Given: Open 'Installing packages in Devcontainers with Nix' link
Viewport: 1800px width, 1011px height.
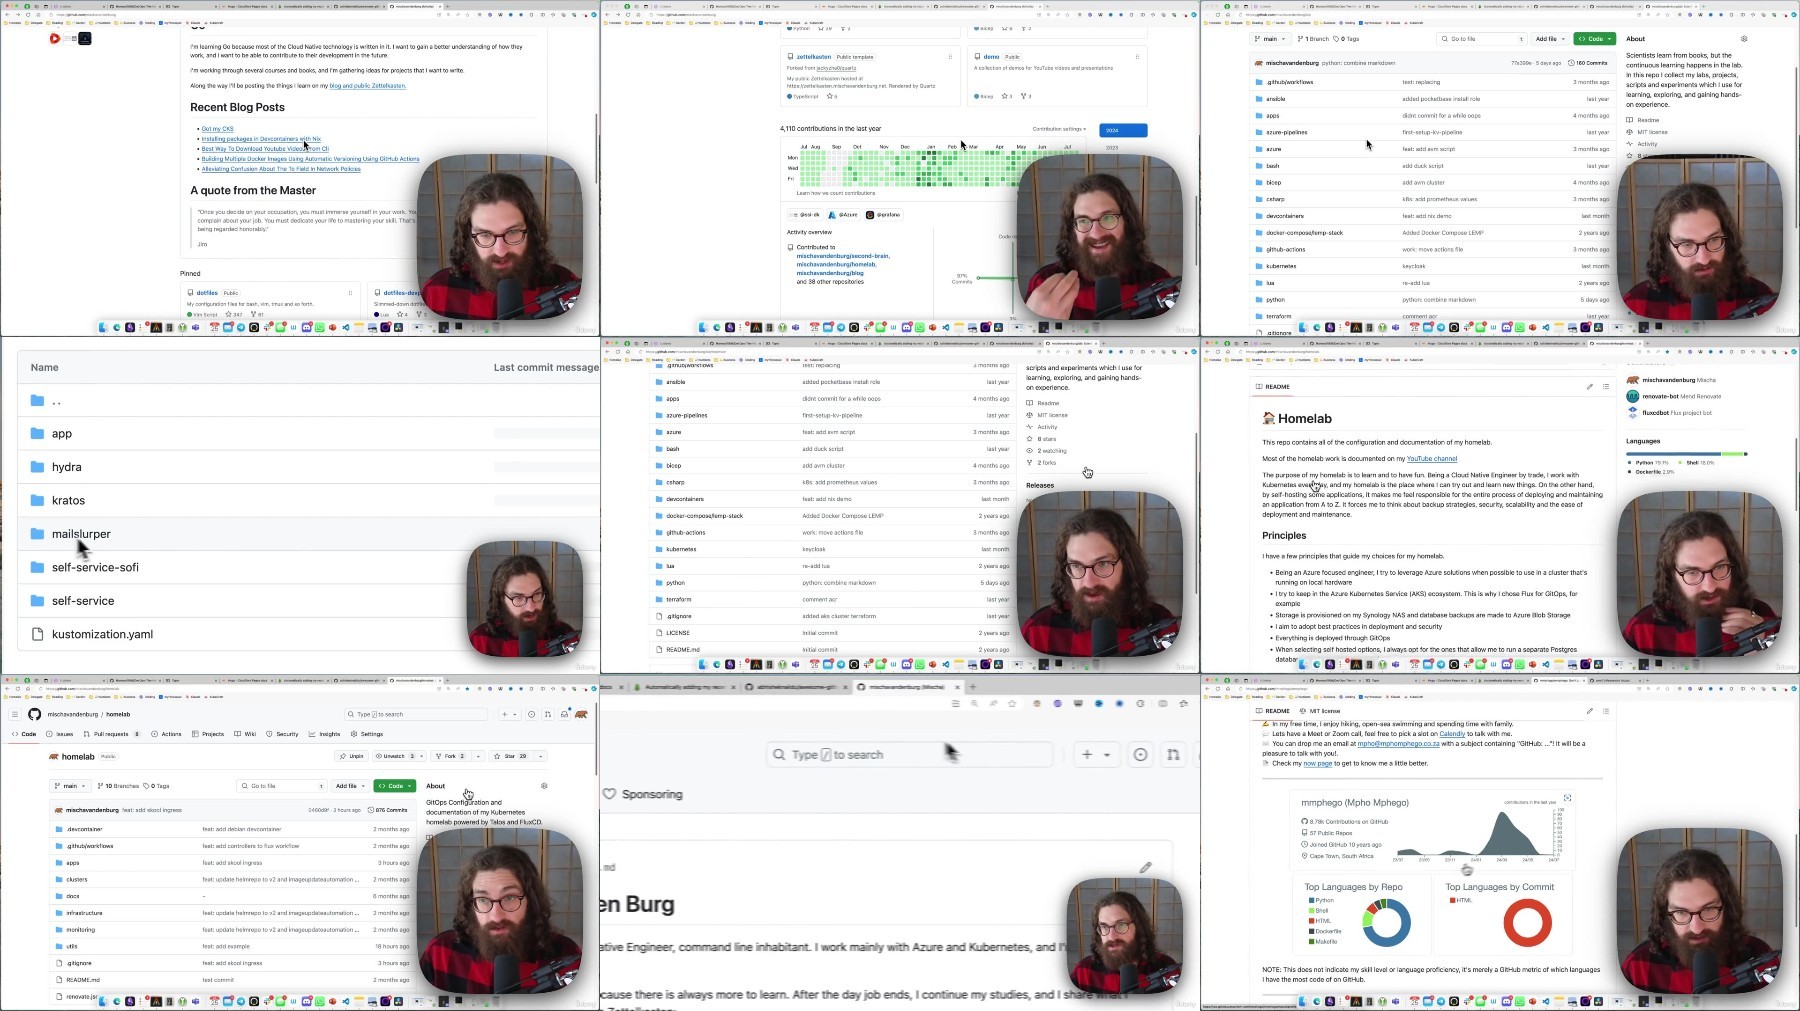Looking at the screenshot, I should [x=261, y=139].
